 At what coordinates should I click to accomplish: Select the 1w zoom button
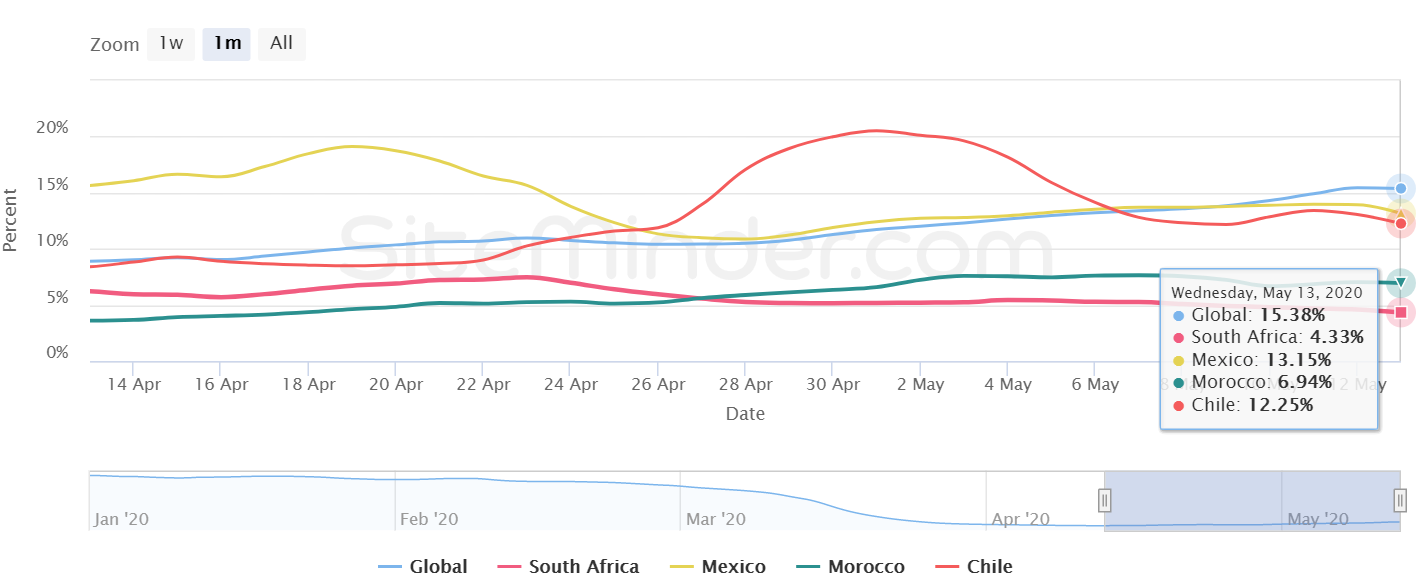point(171,44)
